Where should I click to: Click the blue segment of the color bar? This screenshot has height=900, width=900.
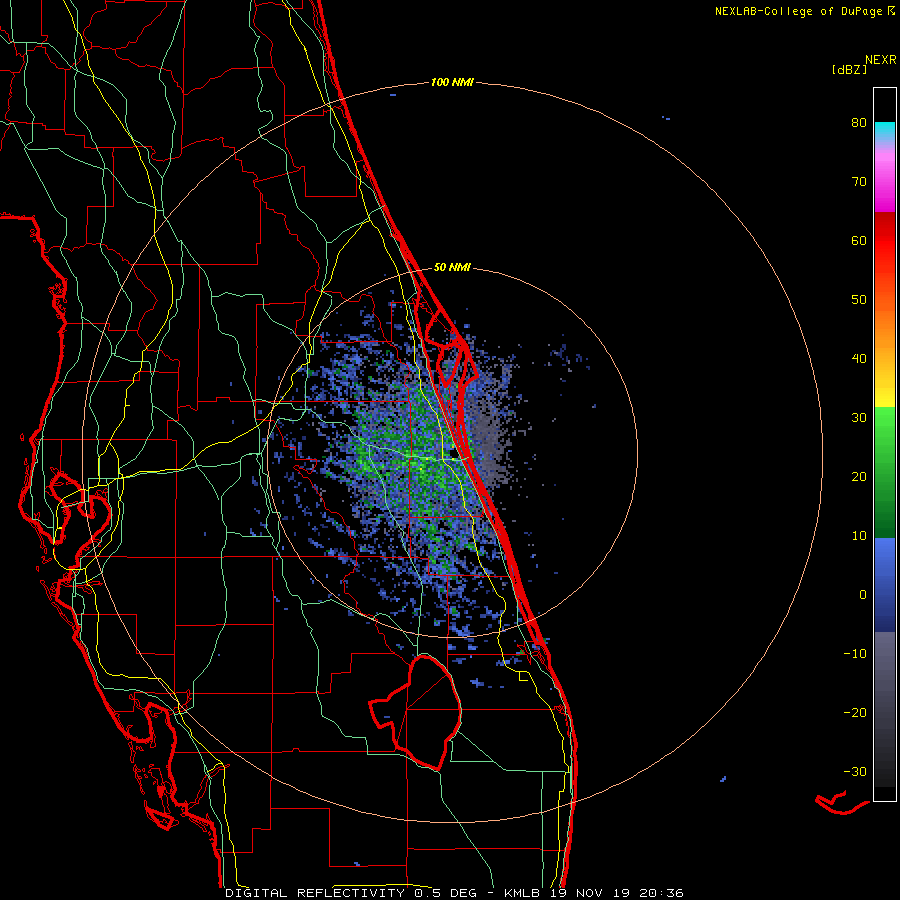(885, 585)
